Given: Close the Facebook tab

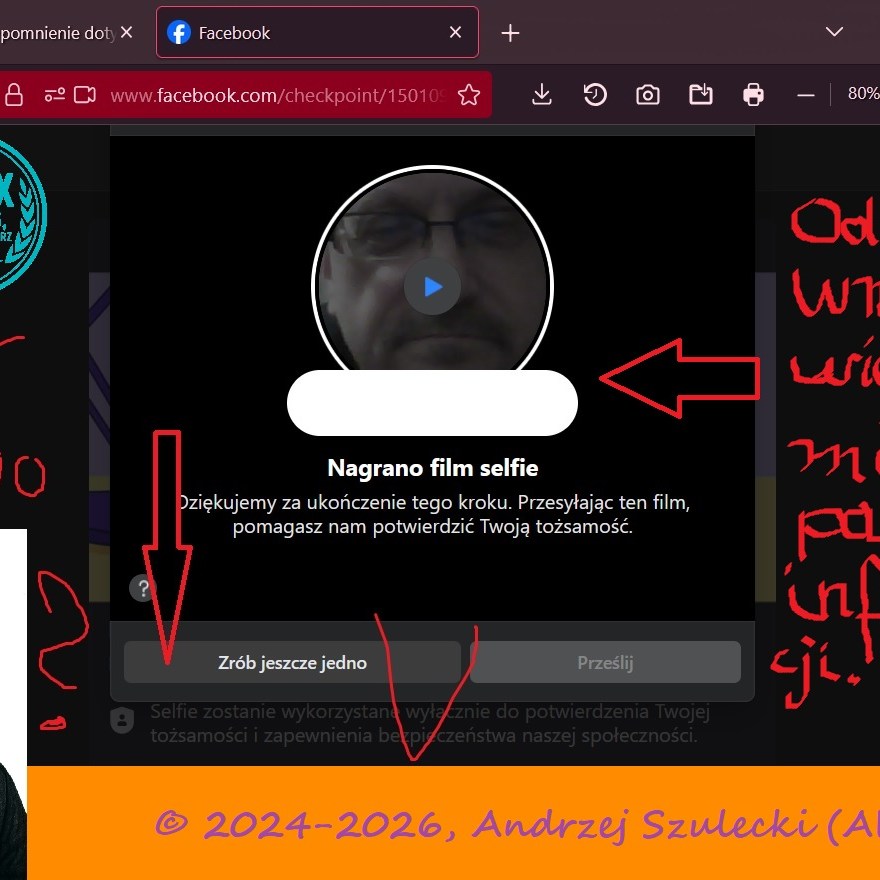Looking at the screenshot, I should (455, 33).
